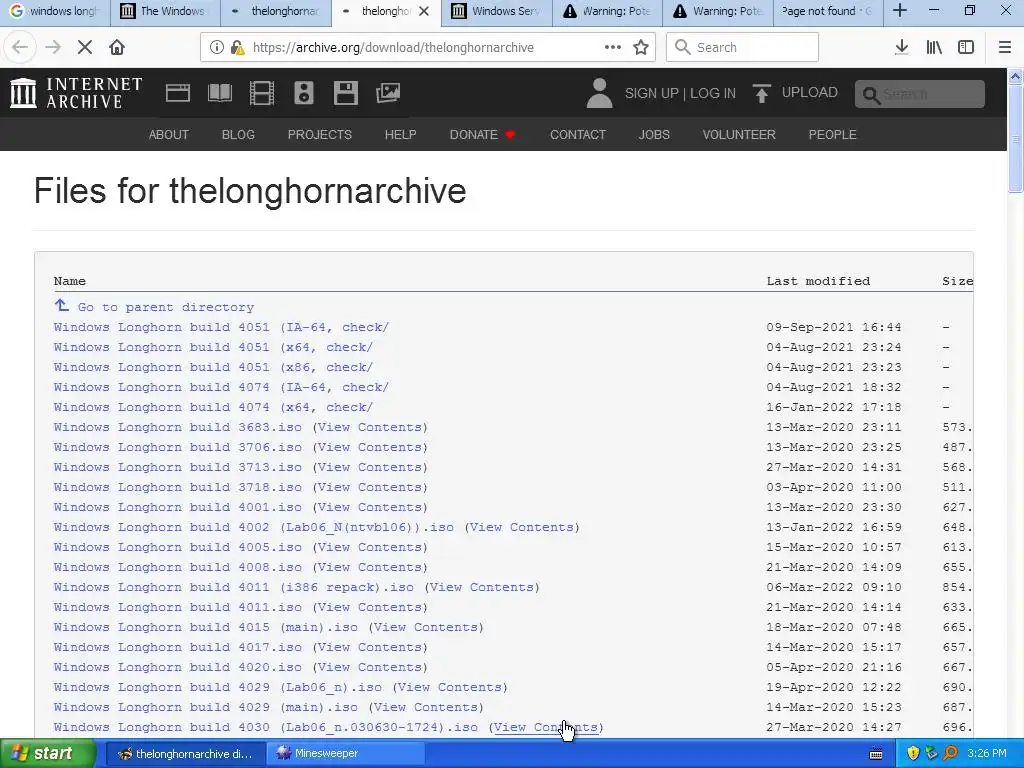Click the Firefox search input field
This screenshot has width=1024, height=768.
tap(742, 47)
